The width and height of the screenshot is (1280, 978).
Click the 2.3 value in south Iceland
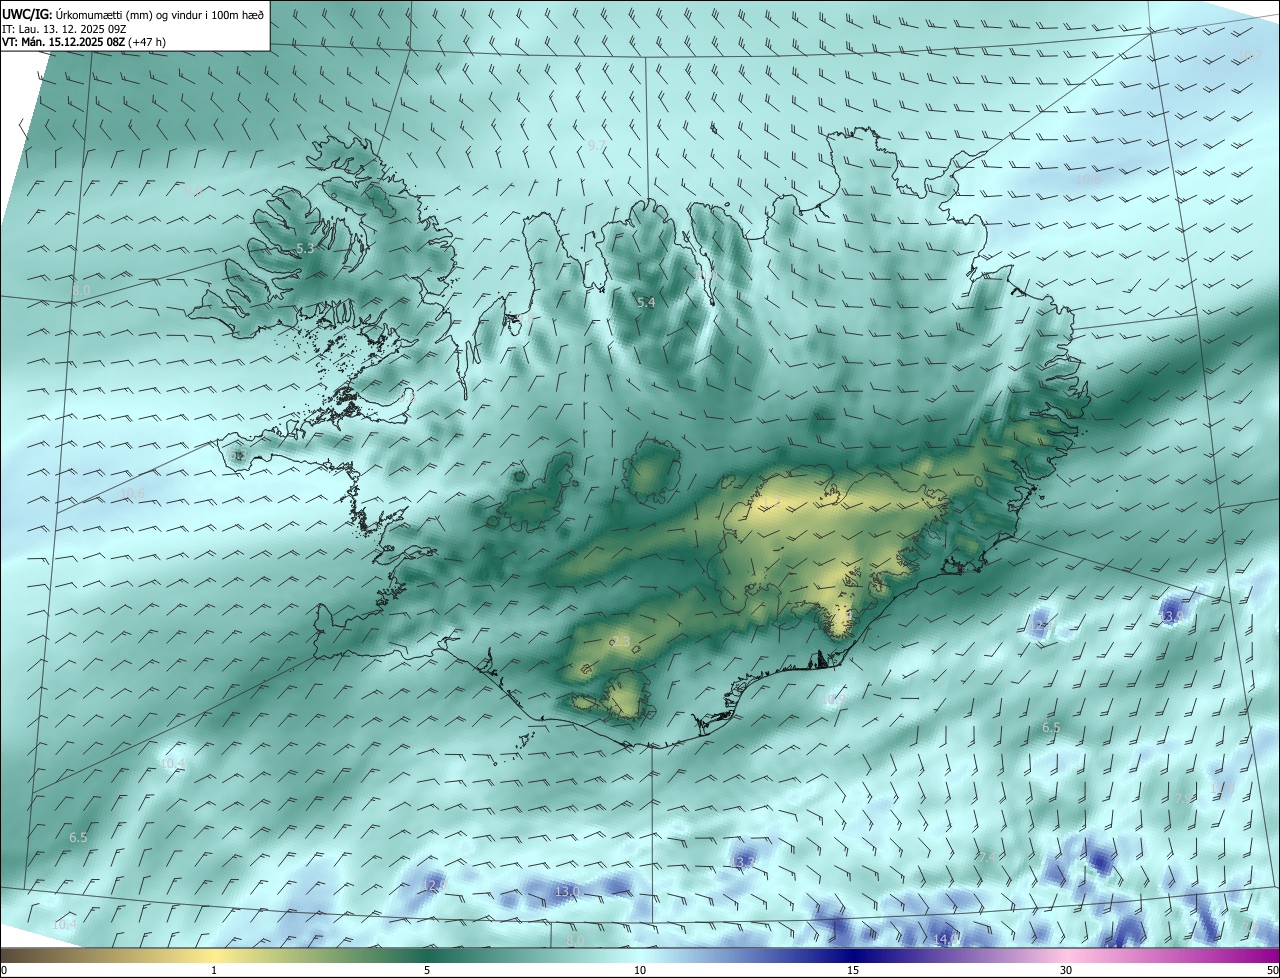pyautogui.click(x=621, y=642)
